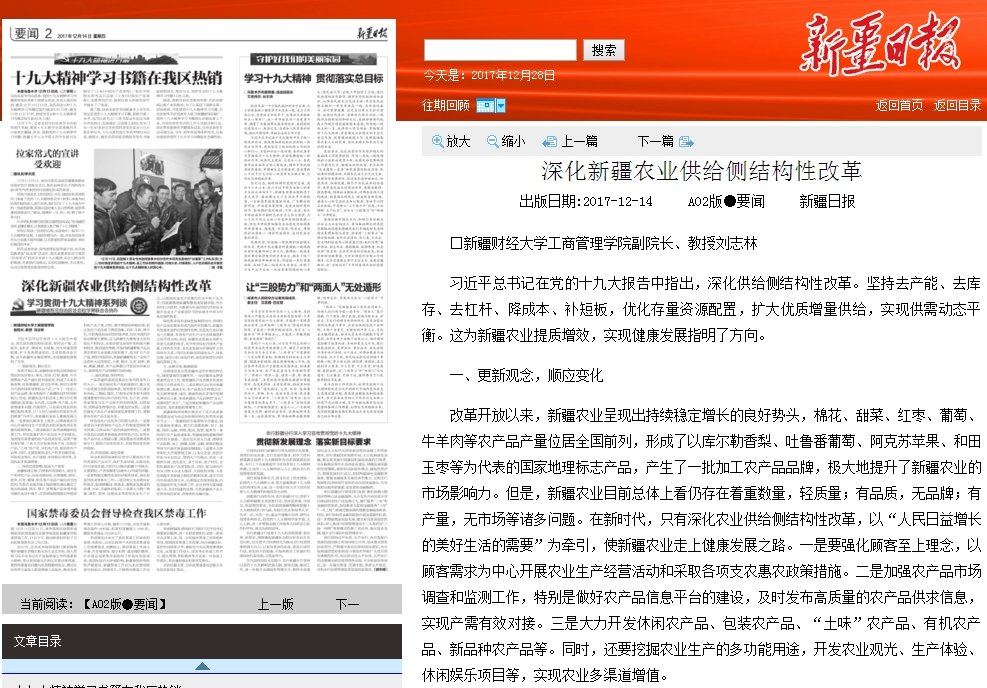Click into the search text field
987x688 pixels.
(x=499, y=50)
